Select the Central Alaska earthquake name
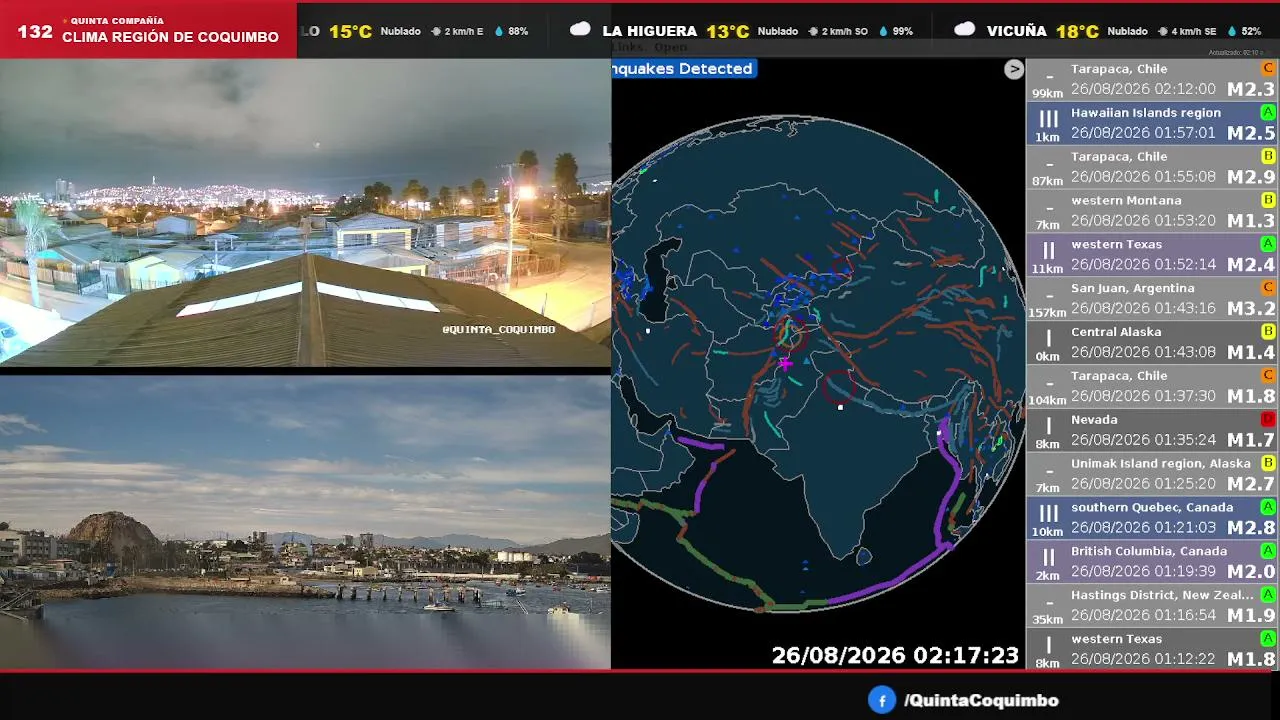The height and width of the screenshot is (720, 1280). pyautogui.click(x=1116, y=332)
